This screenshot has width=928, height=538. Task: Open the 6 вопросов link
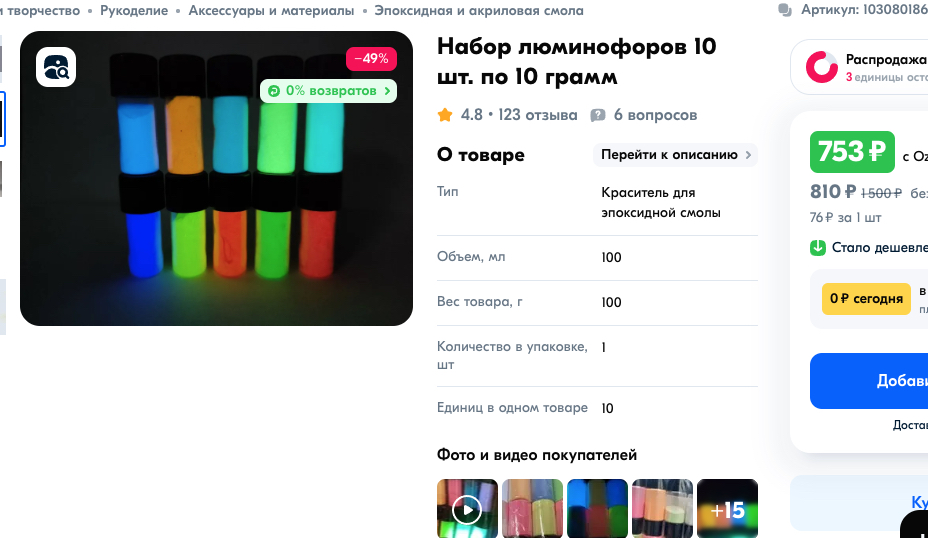tap(655, 115)
